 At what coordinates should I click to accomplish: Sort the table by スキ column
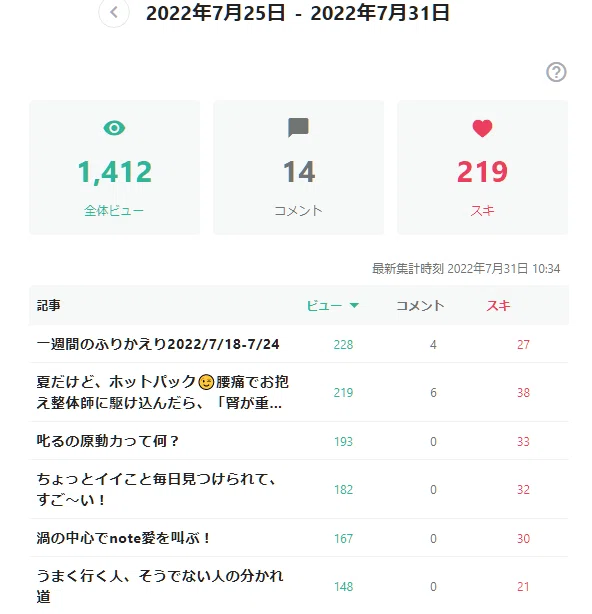point(498,305)
